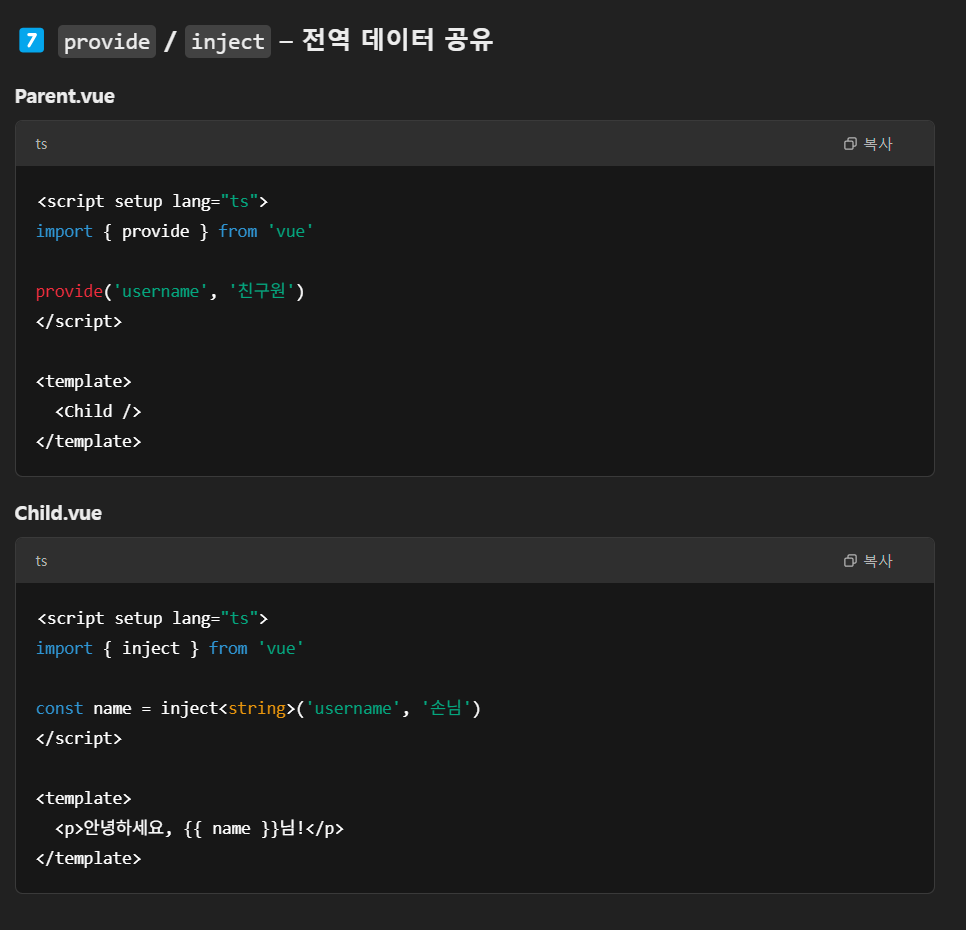The image size is (966, 930).
Task: Click the opening '<template>' line in Child.vue
Action: click(x=84, y=798)
